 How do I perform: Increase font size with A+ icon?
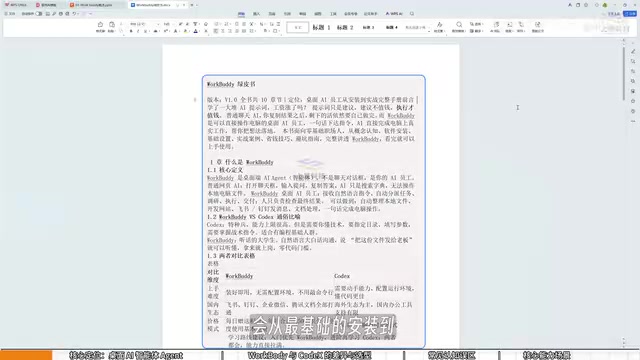click(180, 24)
